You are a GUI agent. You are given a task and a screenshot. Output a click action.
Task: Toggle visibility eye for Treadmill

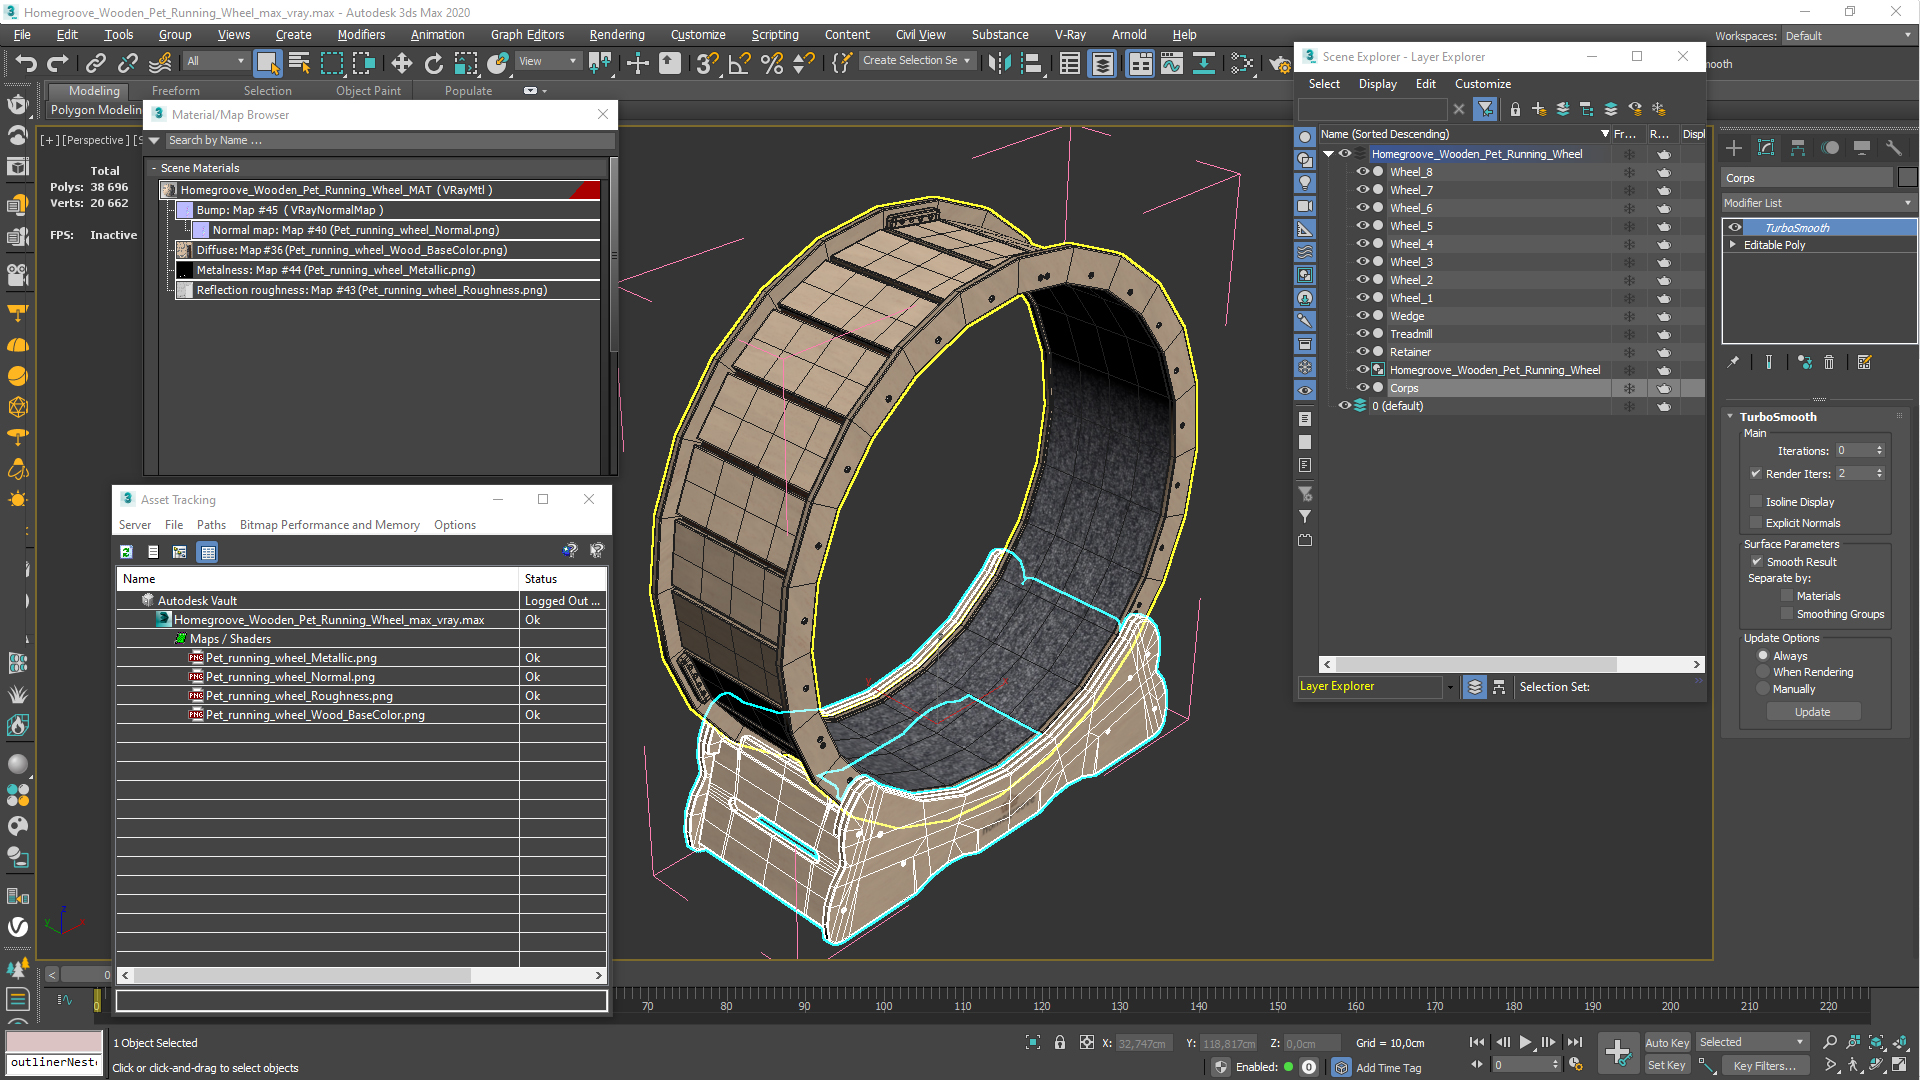1362,334
